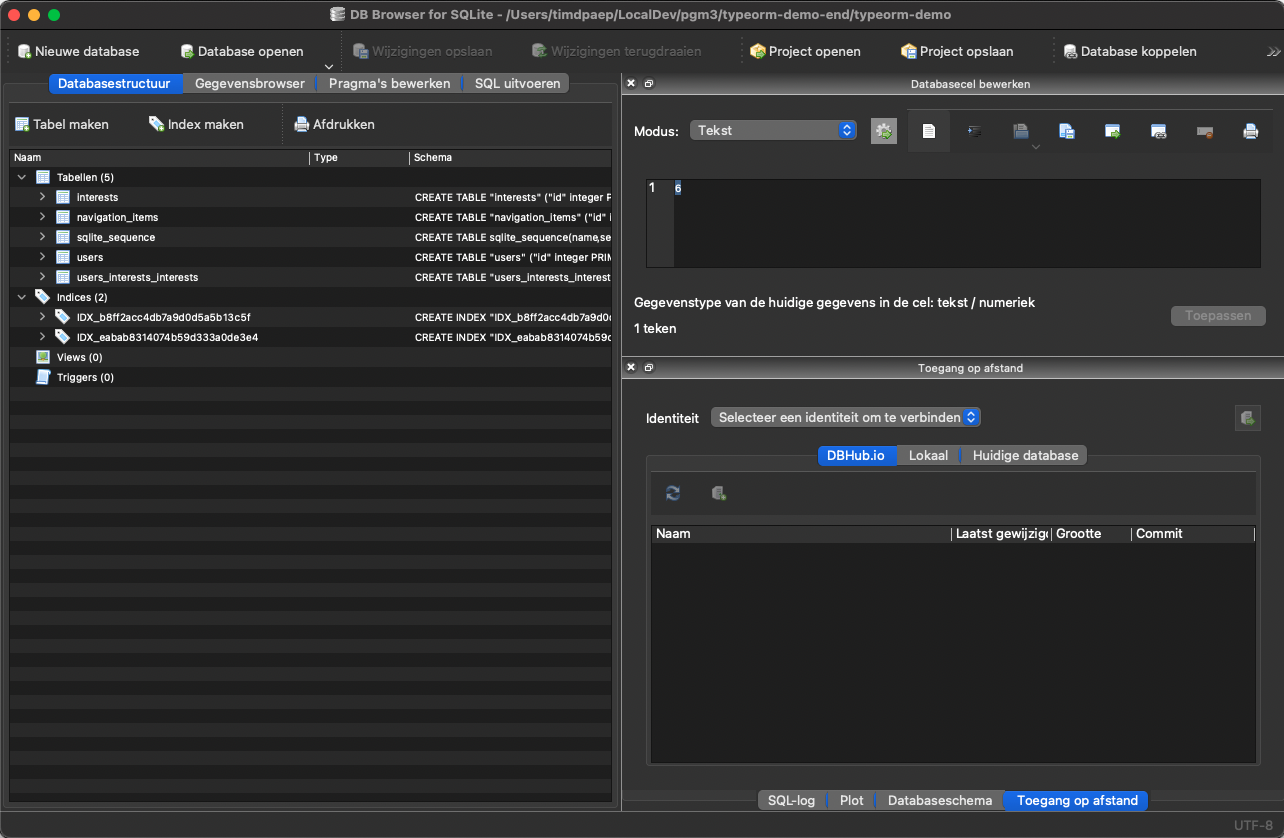Collapse the Indices tree group
Image resolution: width=1284 pixels, height=838 pixels.
pos(22,297)
